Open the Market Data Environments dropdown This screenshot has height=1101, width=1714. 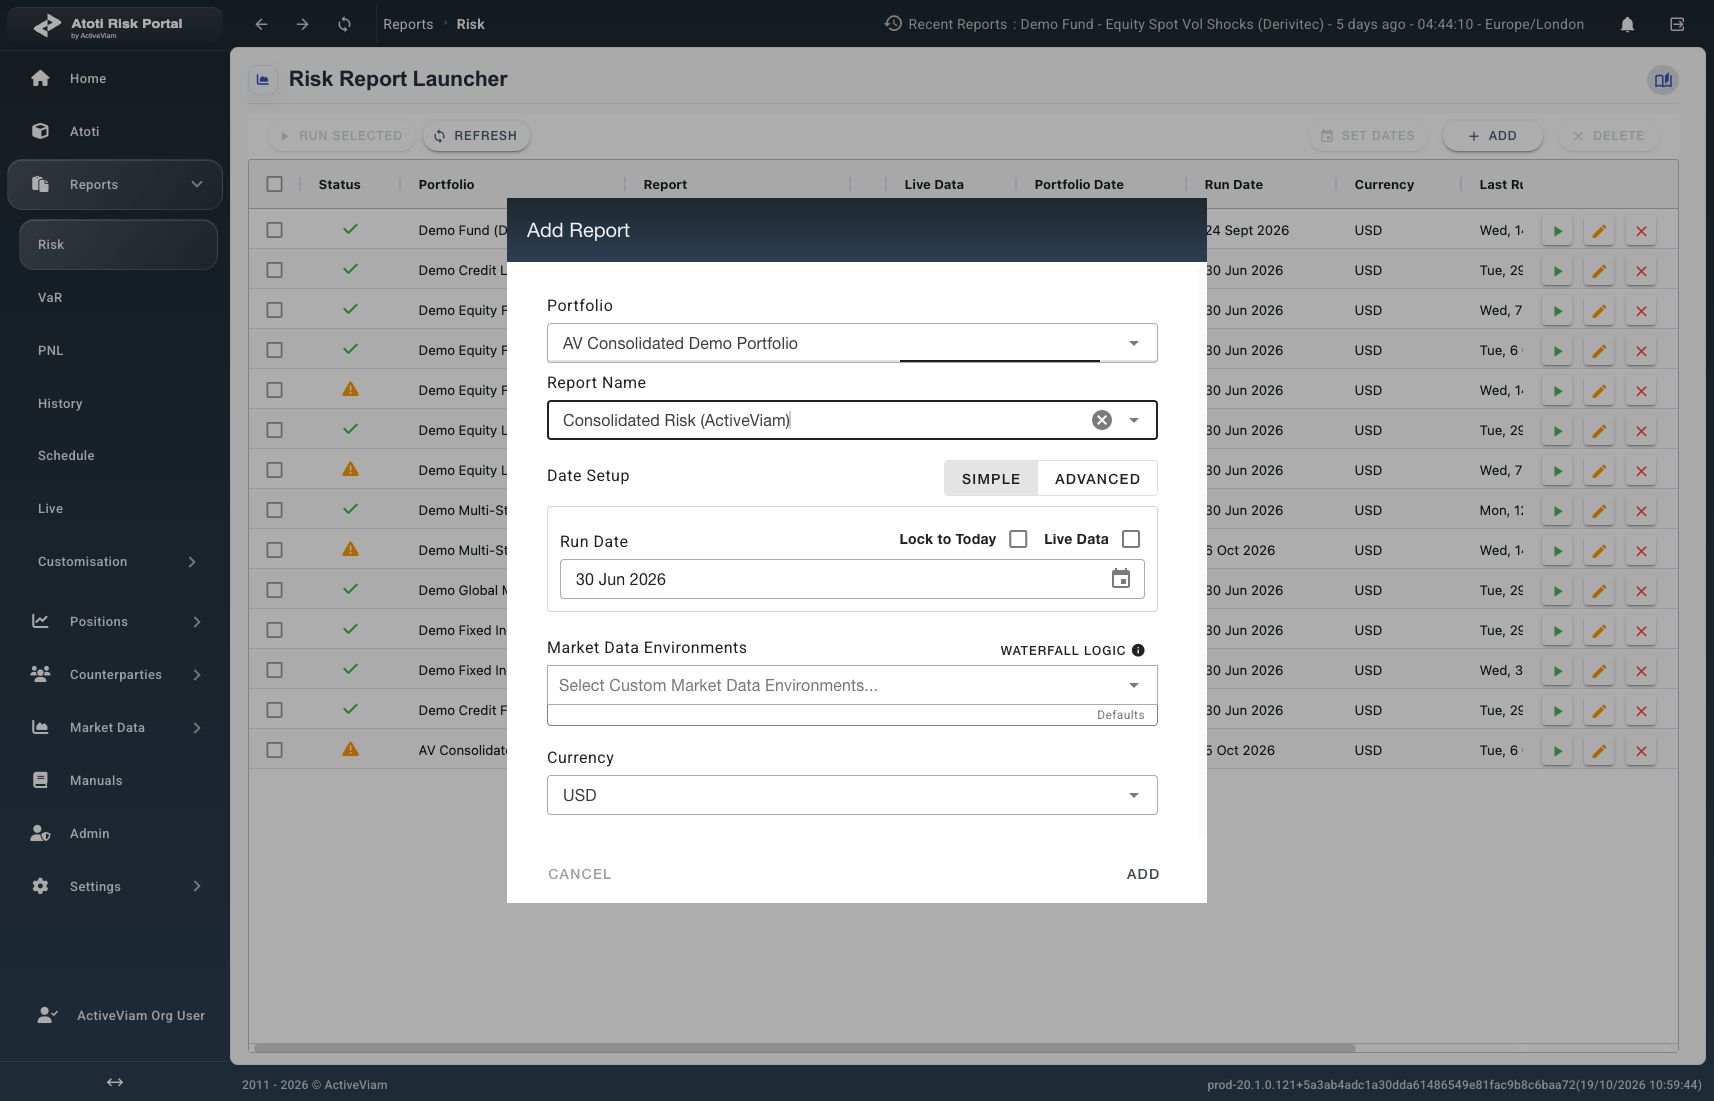click(852, 685)
